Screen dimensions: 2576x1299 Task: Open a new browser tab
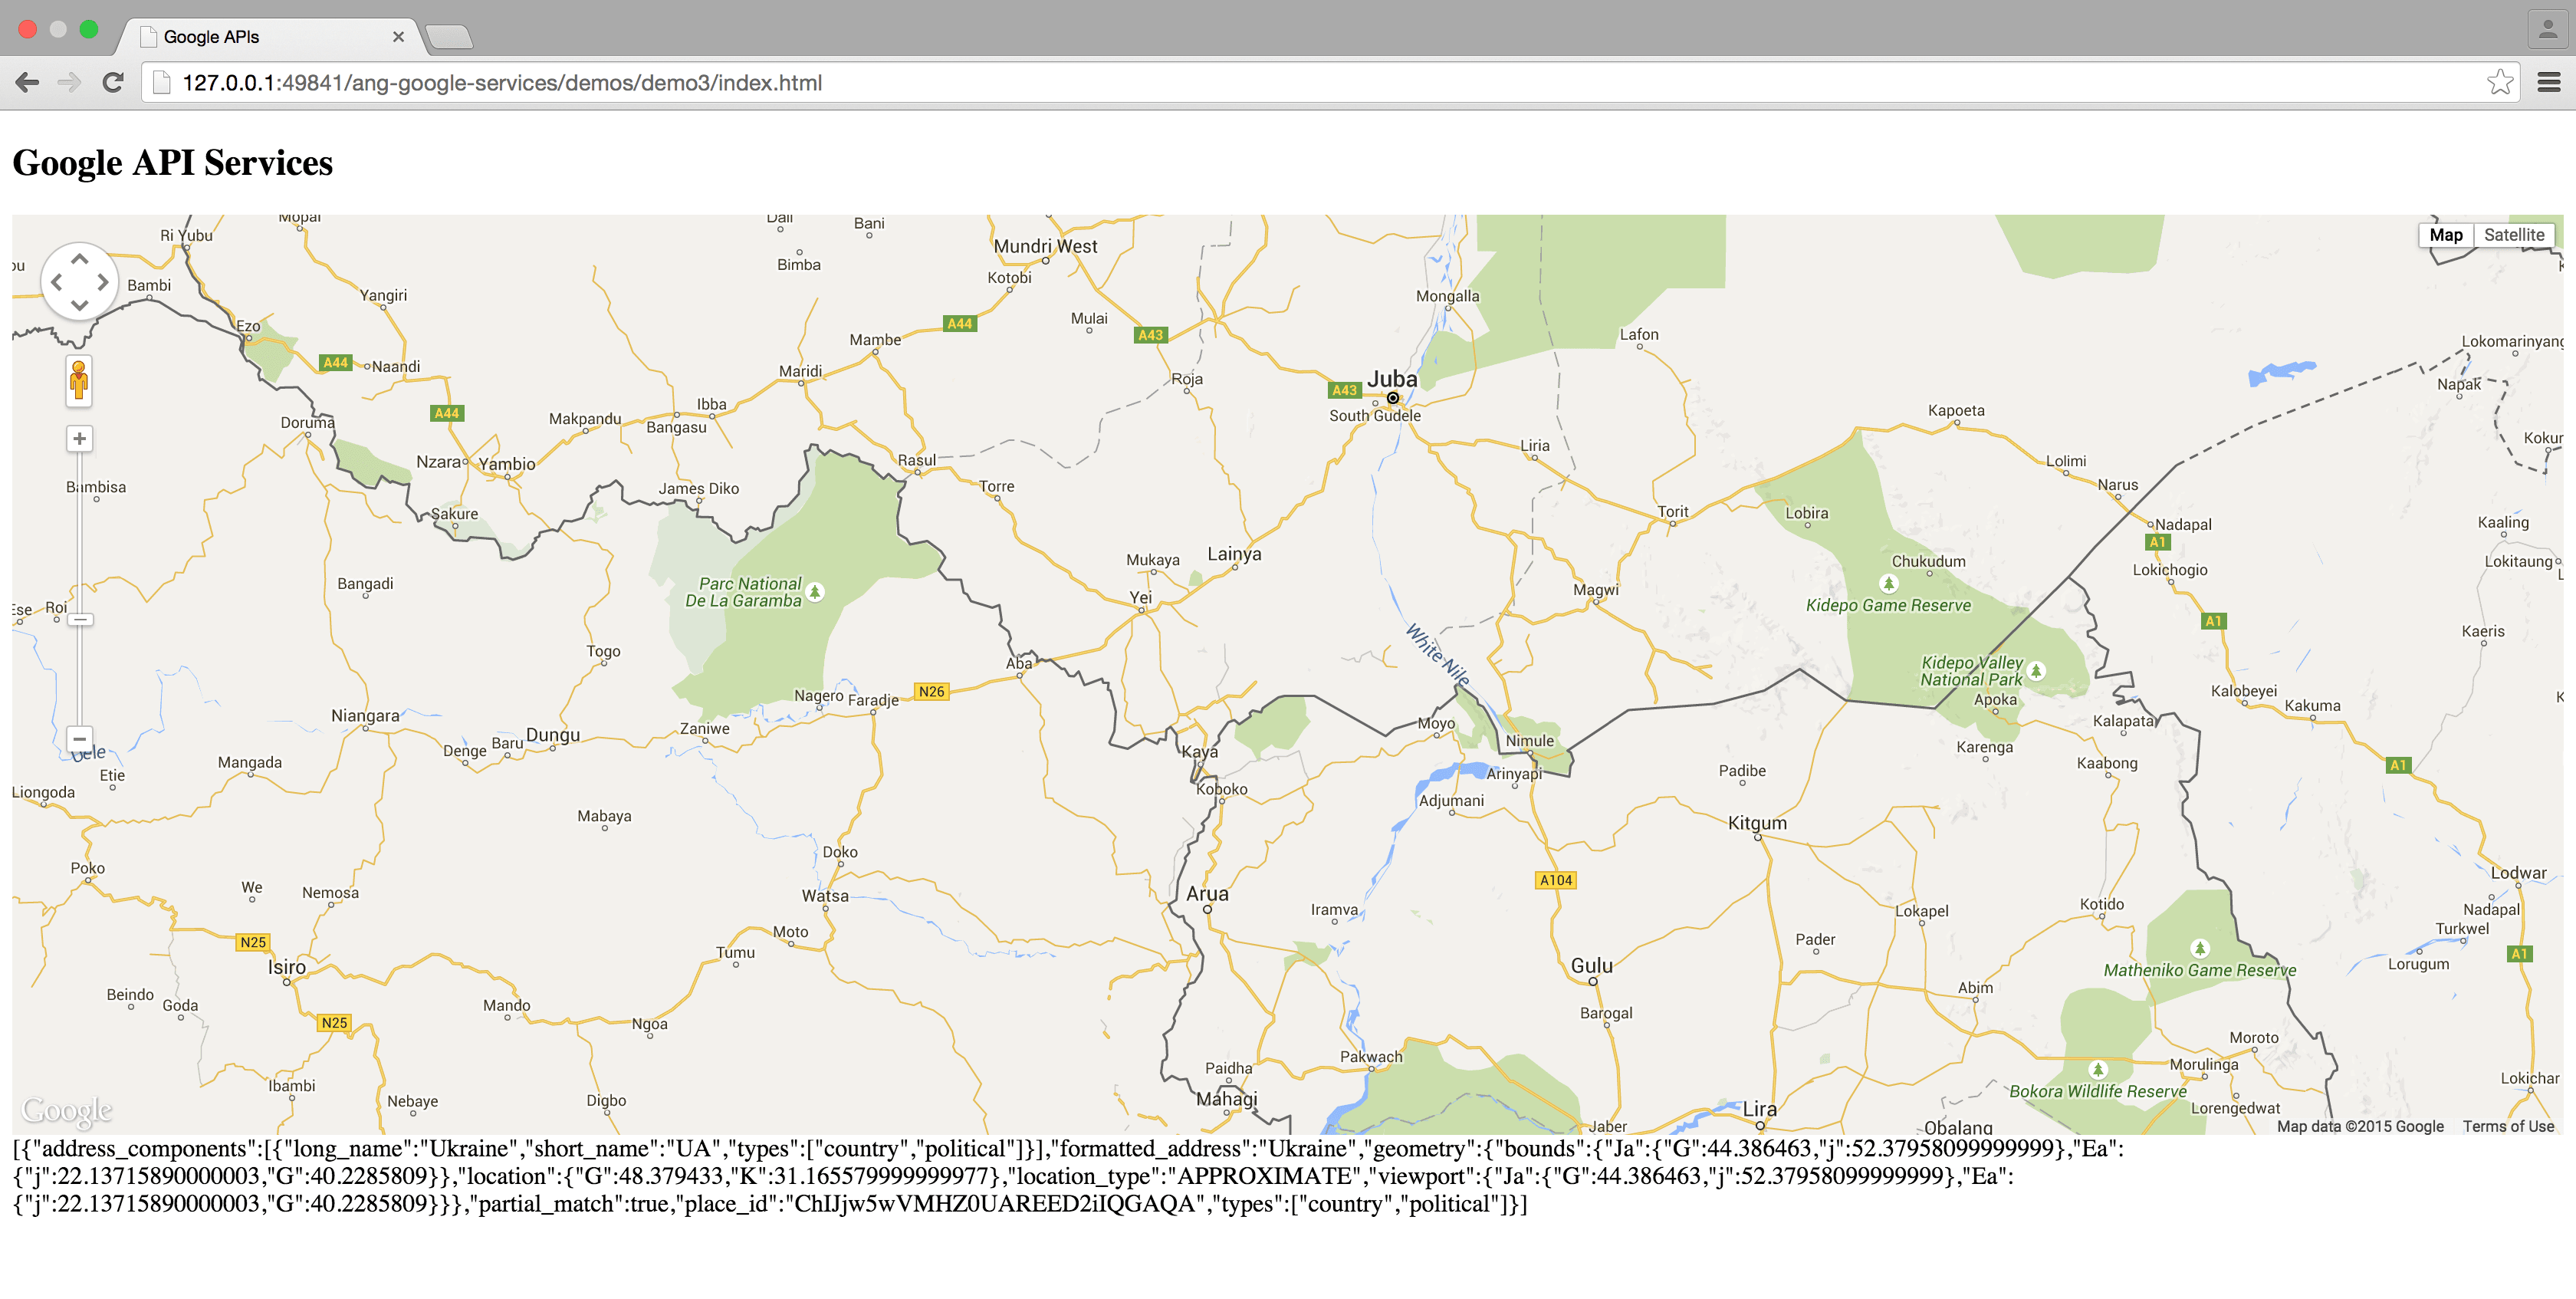449,37
